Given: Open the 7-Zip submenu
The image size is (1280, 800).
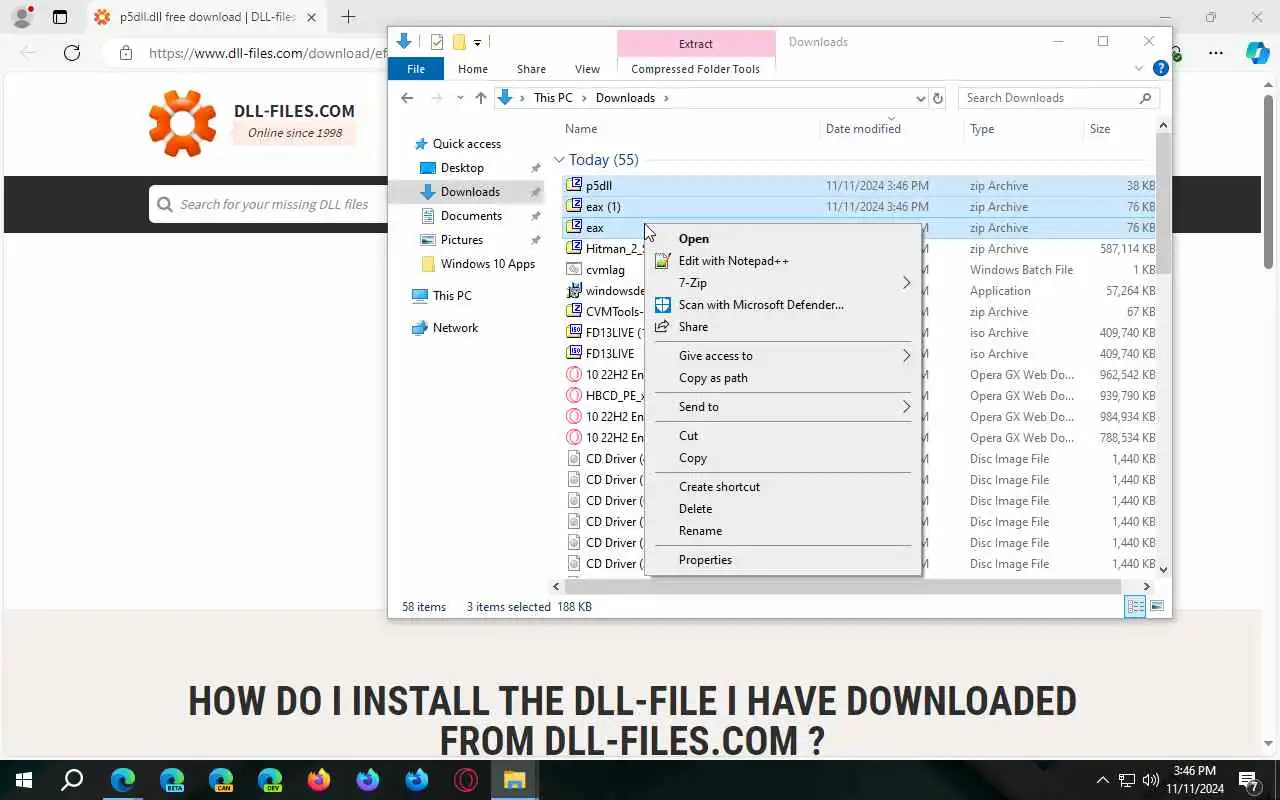Looking at the screenshot, I should pos(783,283).
